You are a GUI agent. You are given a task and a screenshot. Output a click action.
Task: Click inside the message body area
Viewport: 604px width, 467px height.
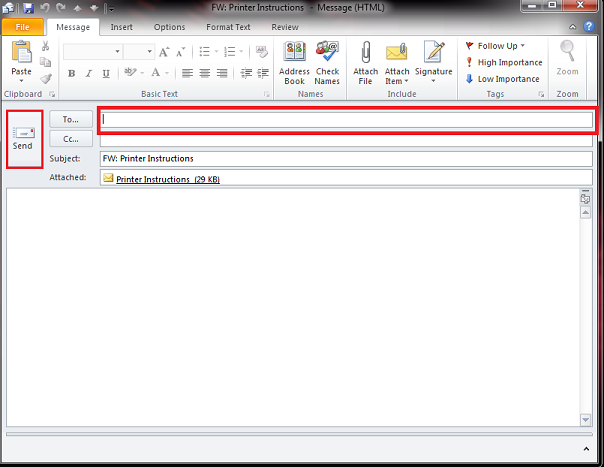point(293,307)
